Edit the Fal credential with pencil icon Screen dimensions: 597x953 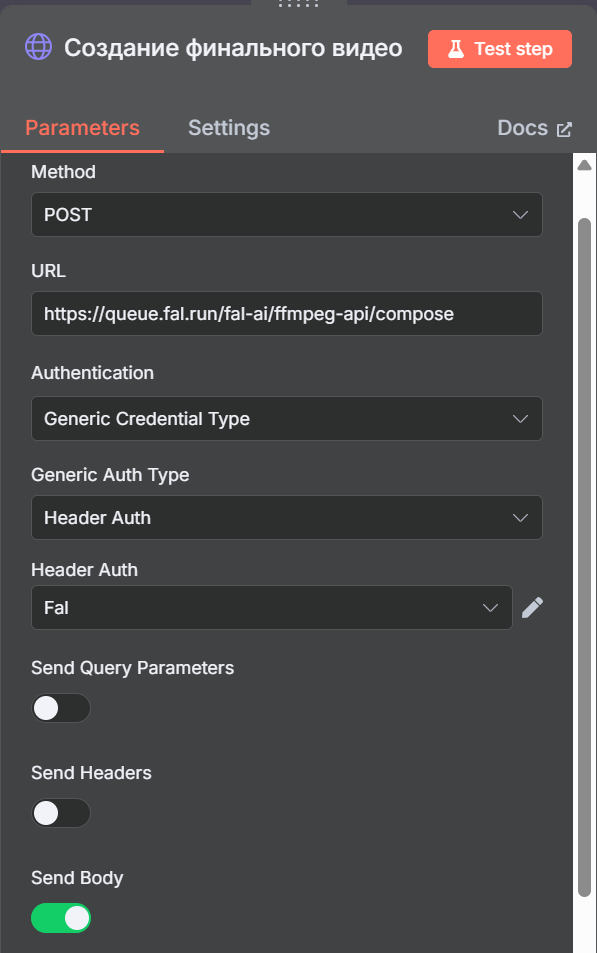coord(533,608)
